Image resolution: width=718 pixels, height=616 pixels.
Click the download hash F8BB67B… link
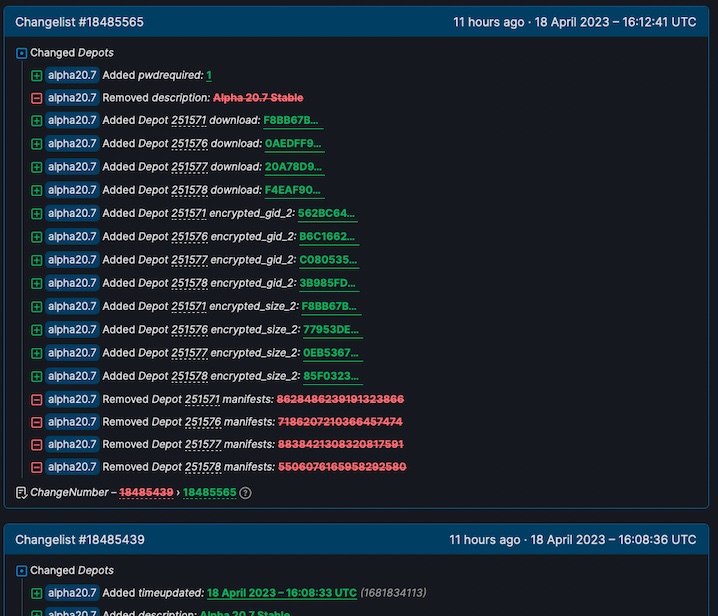[291, 121]
